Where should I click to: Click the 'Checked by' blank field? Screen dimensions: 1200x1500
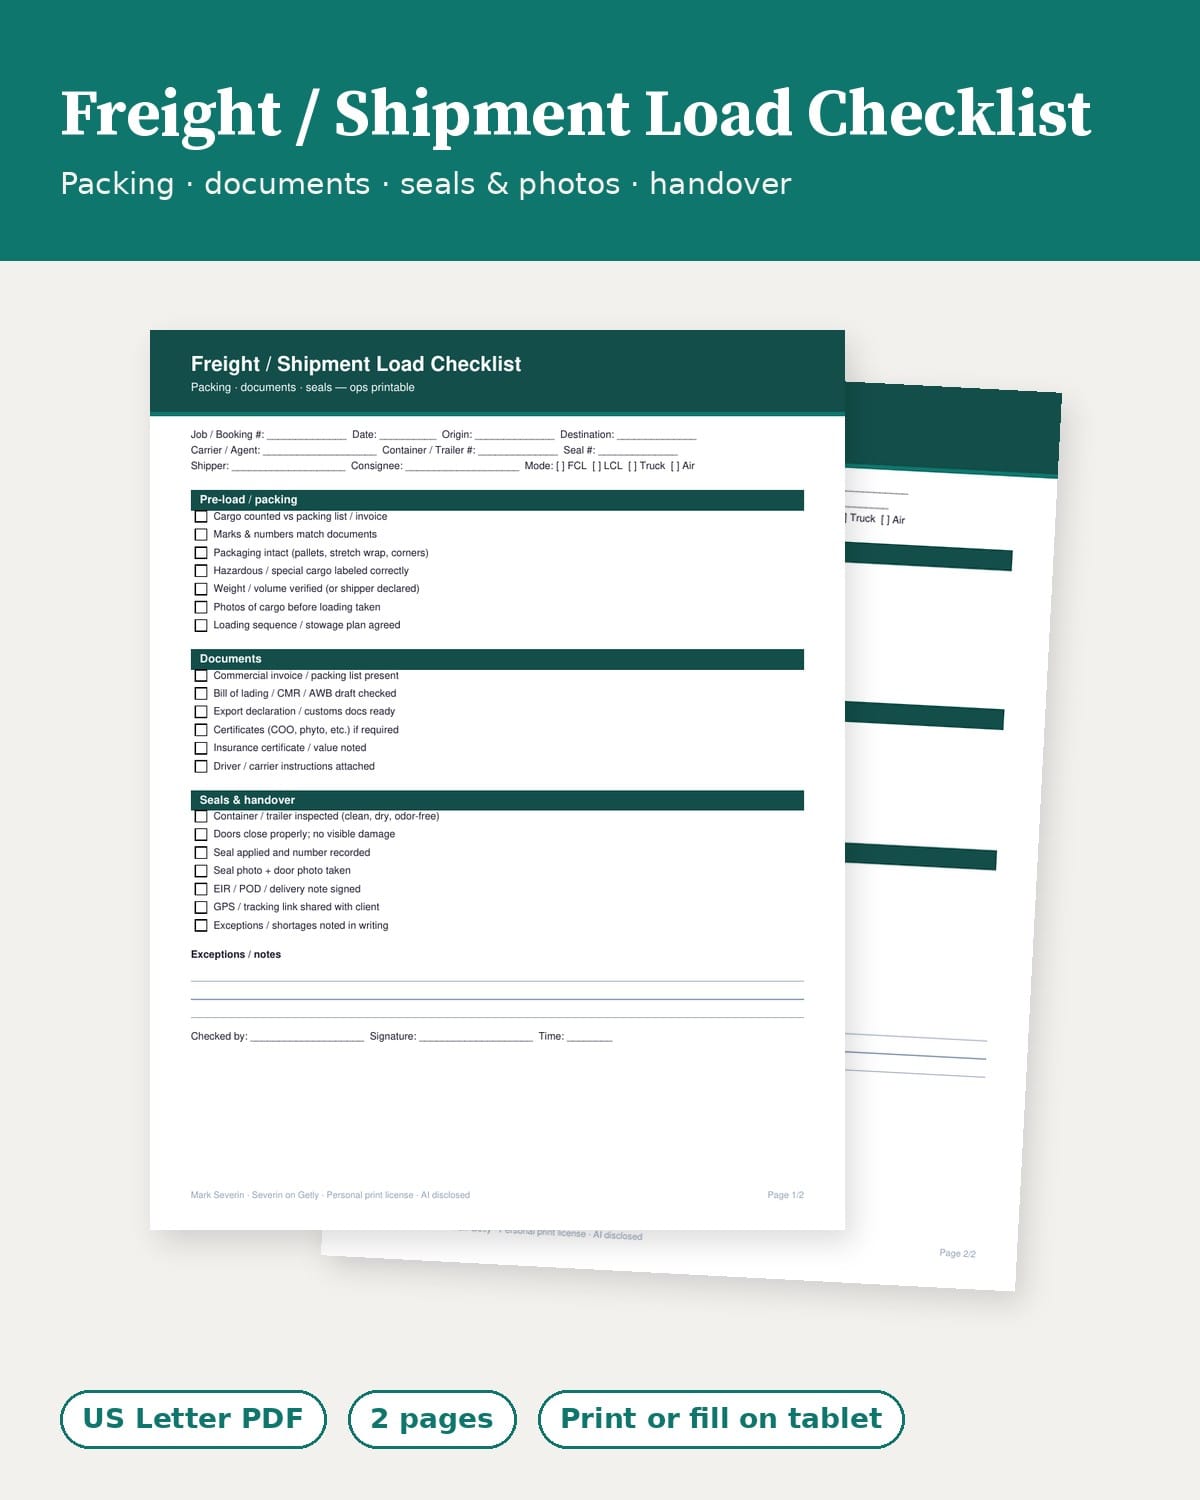click(x=307, y=1038)
